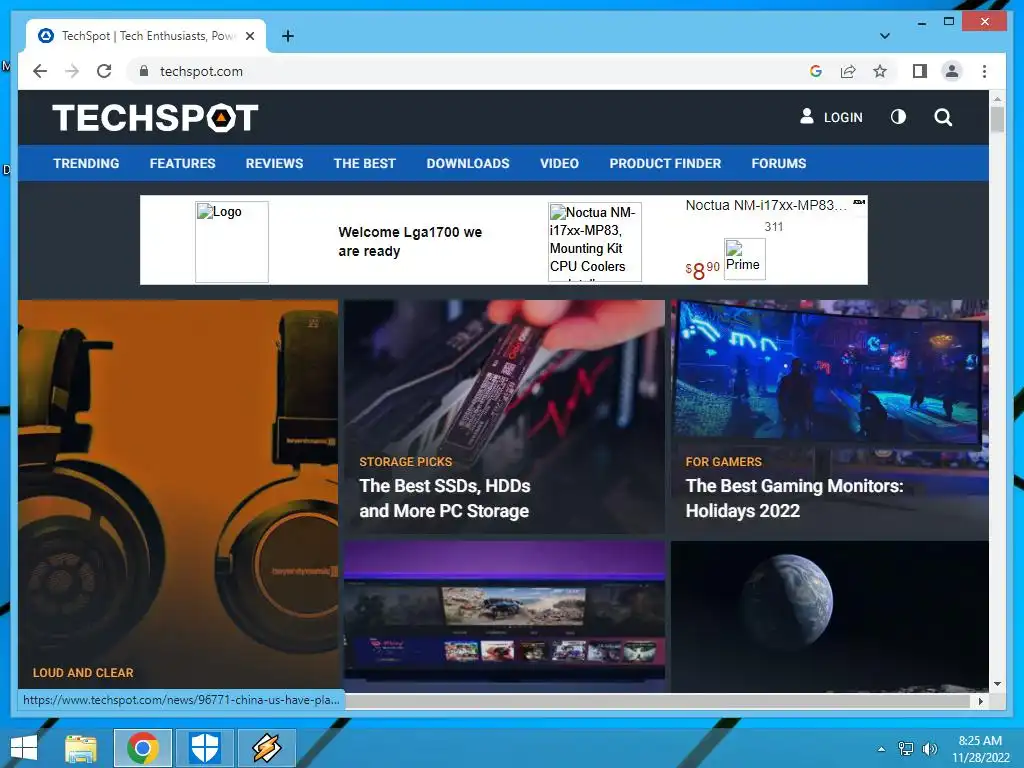
Task: Open the moon image article thumbnail
Action: tap(829, 616)
